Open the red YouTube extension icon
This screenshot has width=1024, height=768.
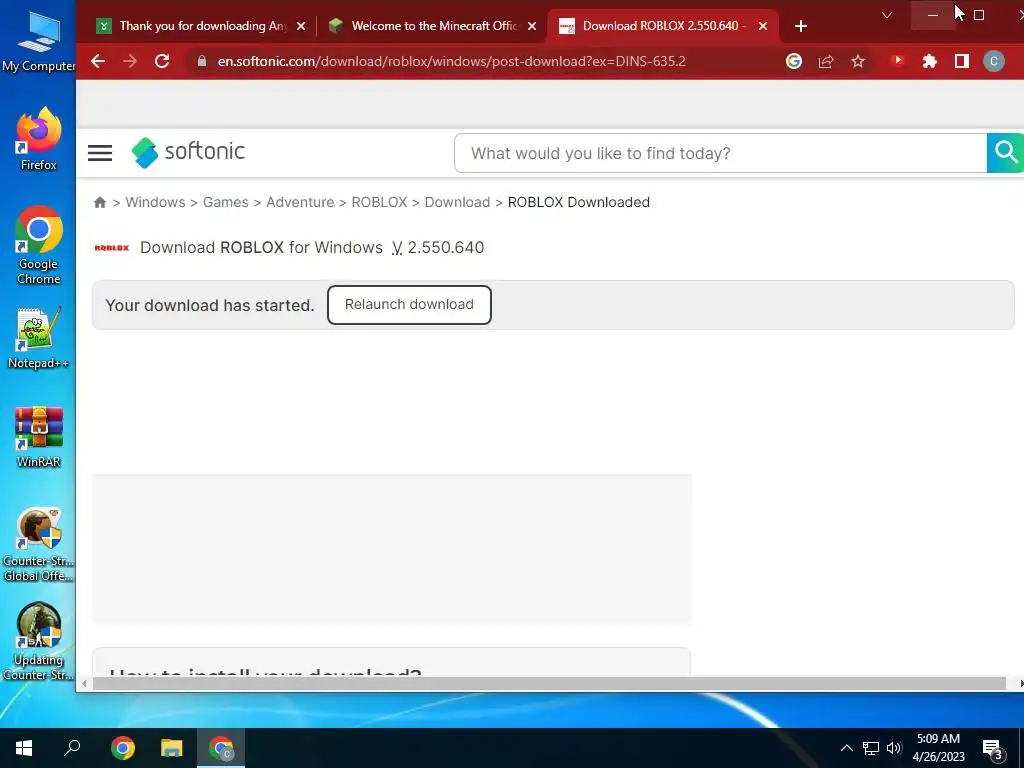tap(897, 61)
